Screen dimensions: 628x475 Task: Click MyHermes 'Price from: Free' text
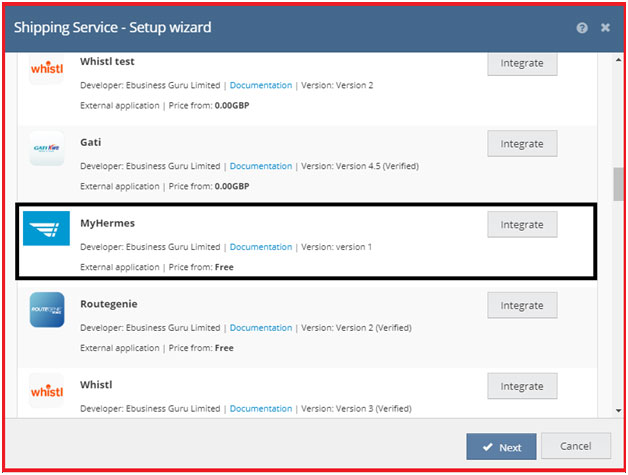coord(201,268)
